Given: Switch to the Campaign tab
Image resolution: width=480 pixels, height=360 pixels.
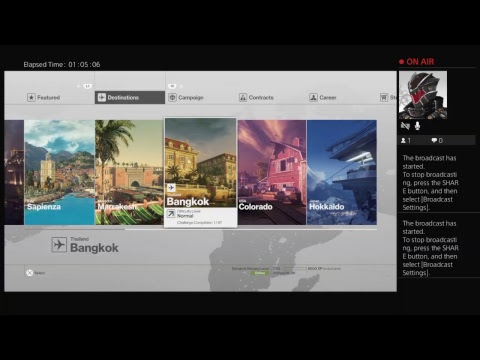Looking at the screenshot, I should pyautogui.click(x=186, y=97).
